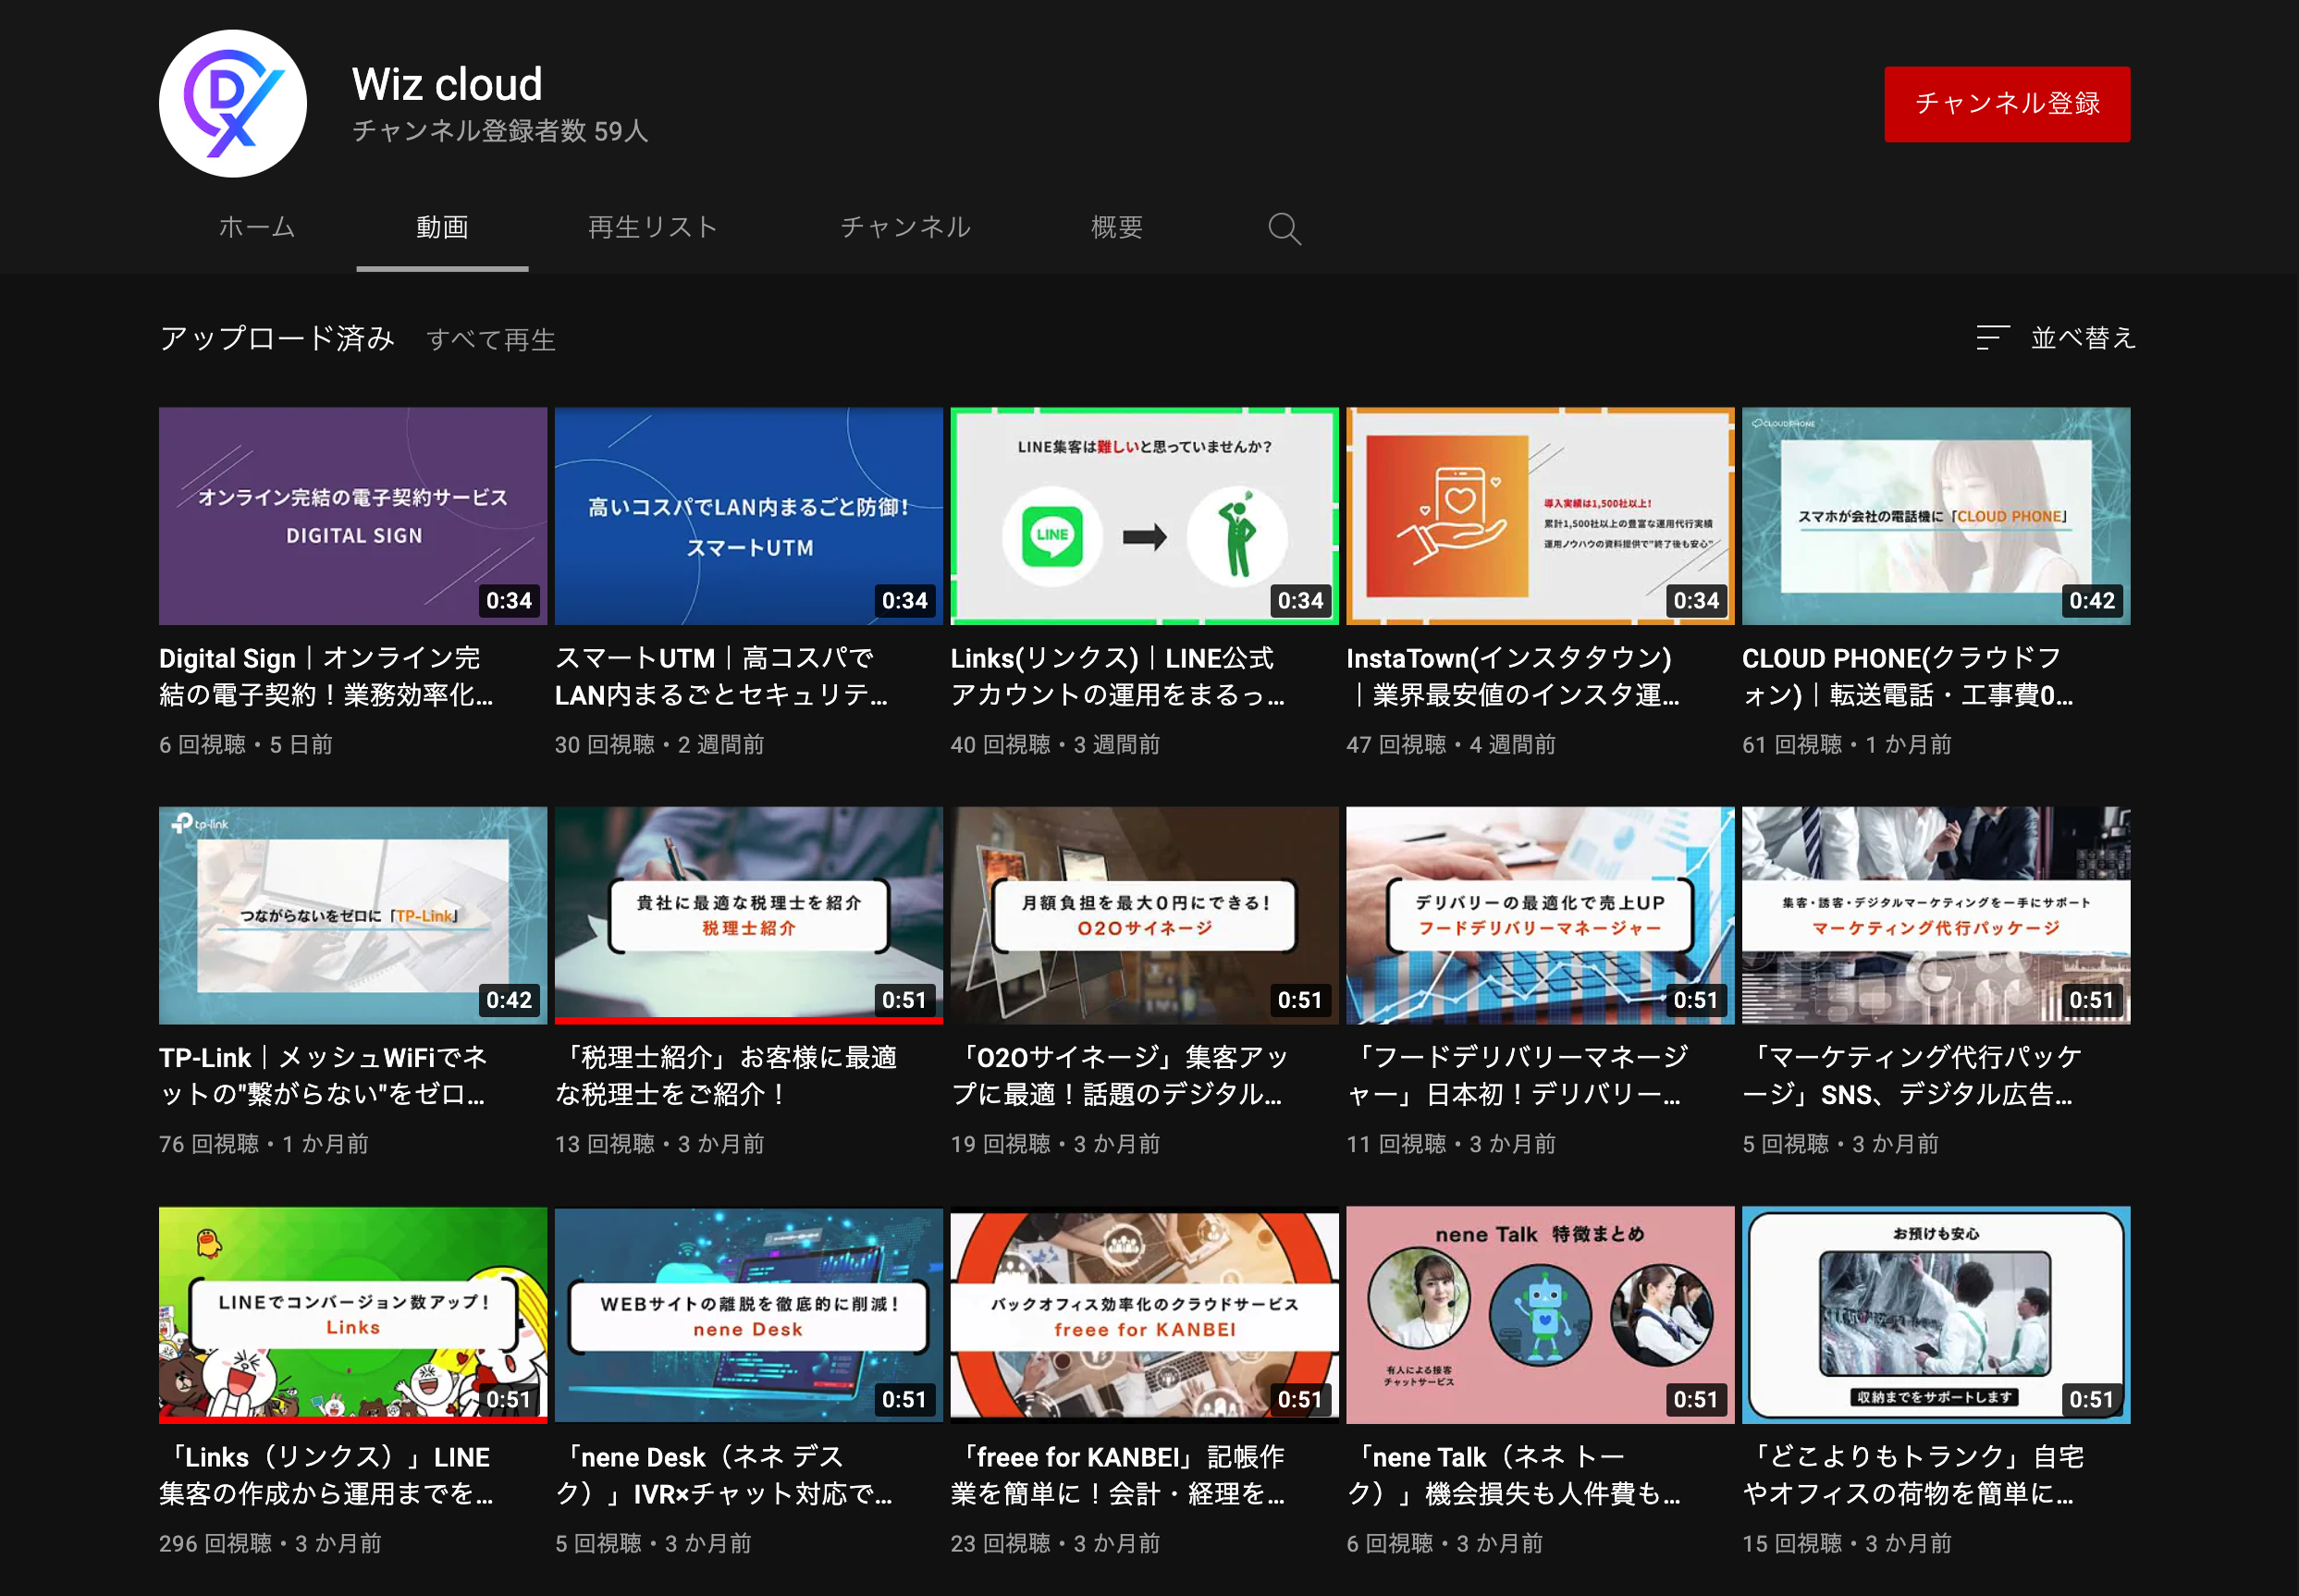
Task: Open the スマートUTM video thumbnail
Action: (x=749, y=516)
